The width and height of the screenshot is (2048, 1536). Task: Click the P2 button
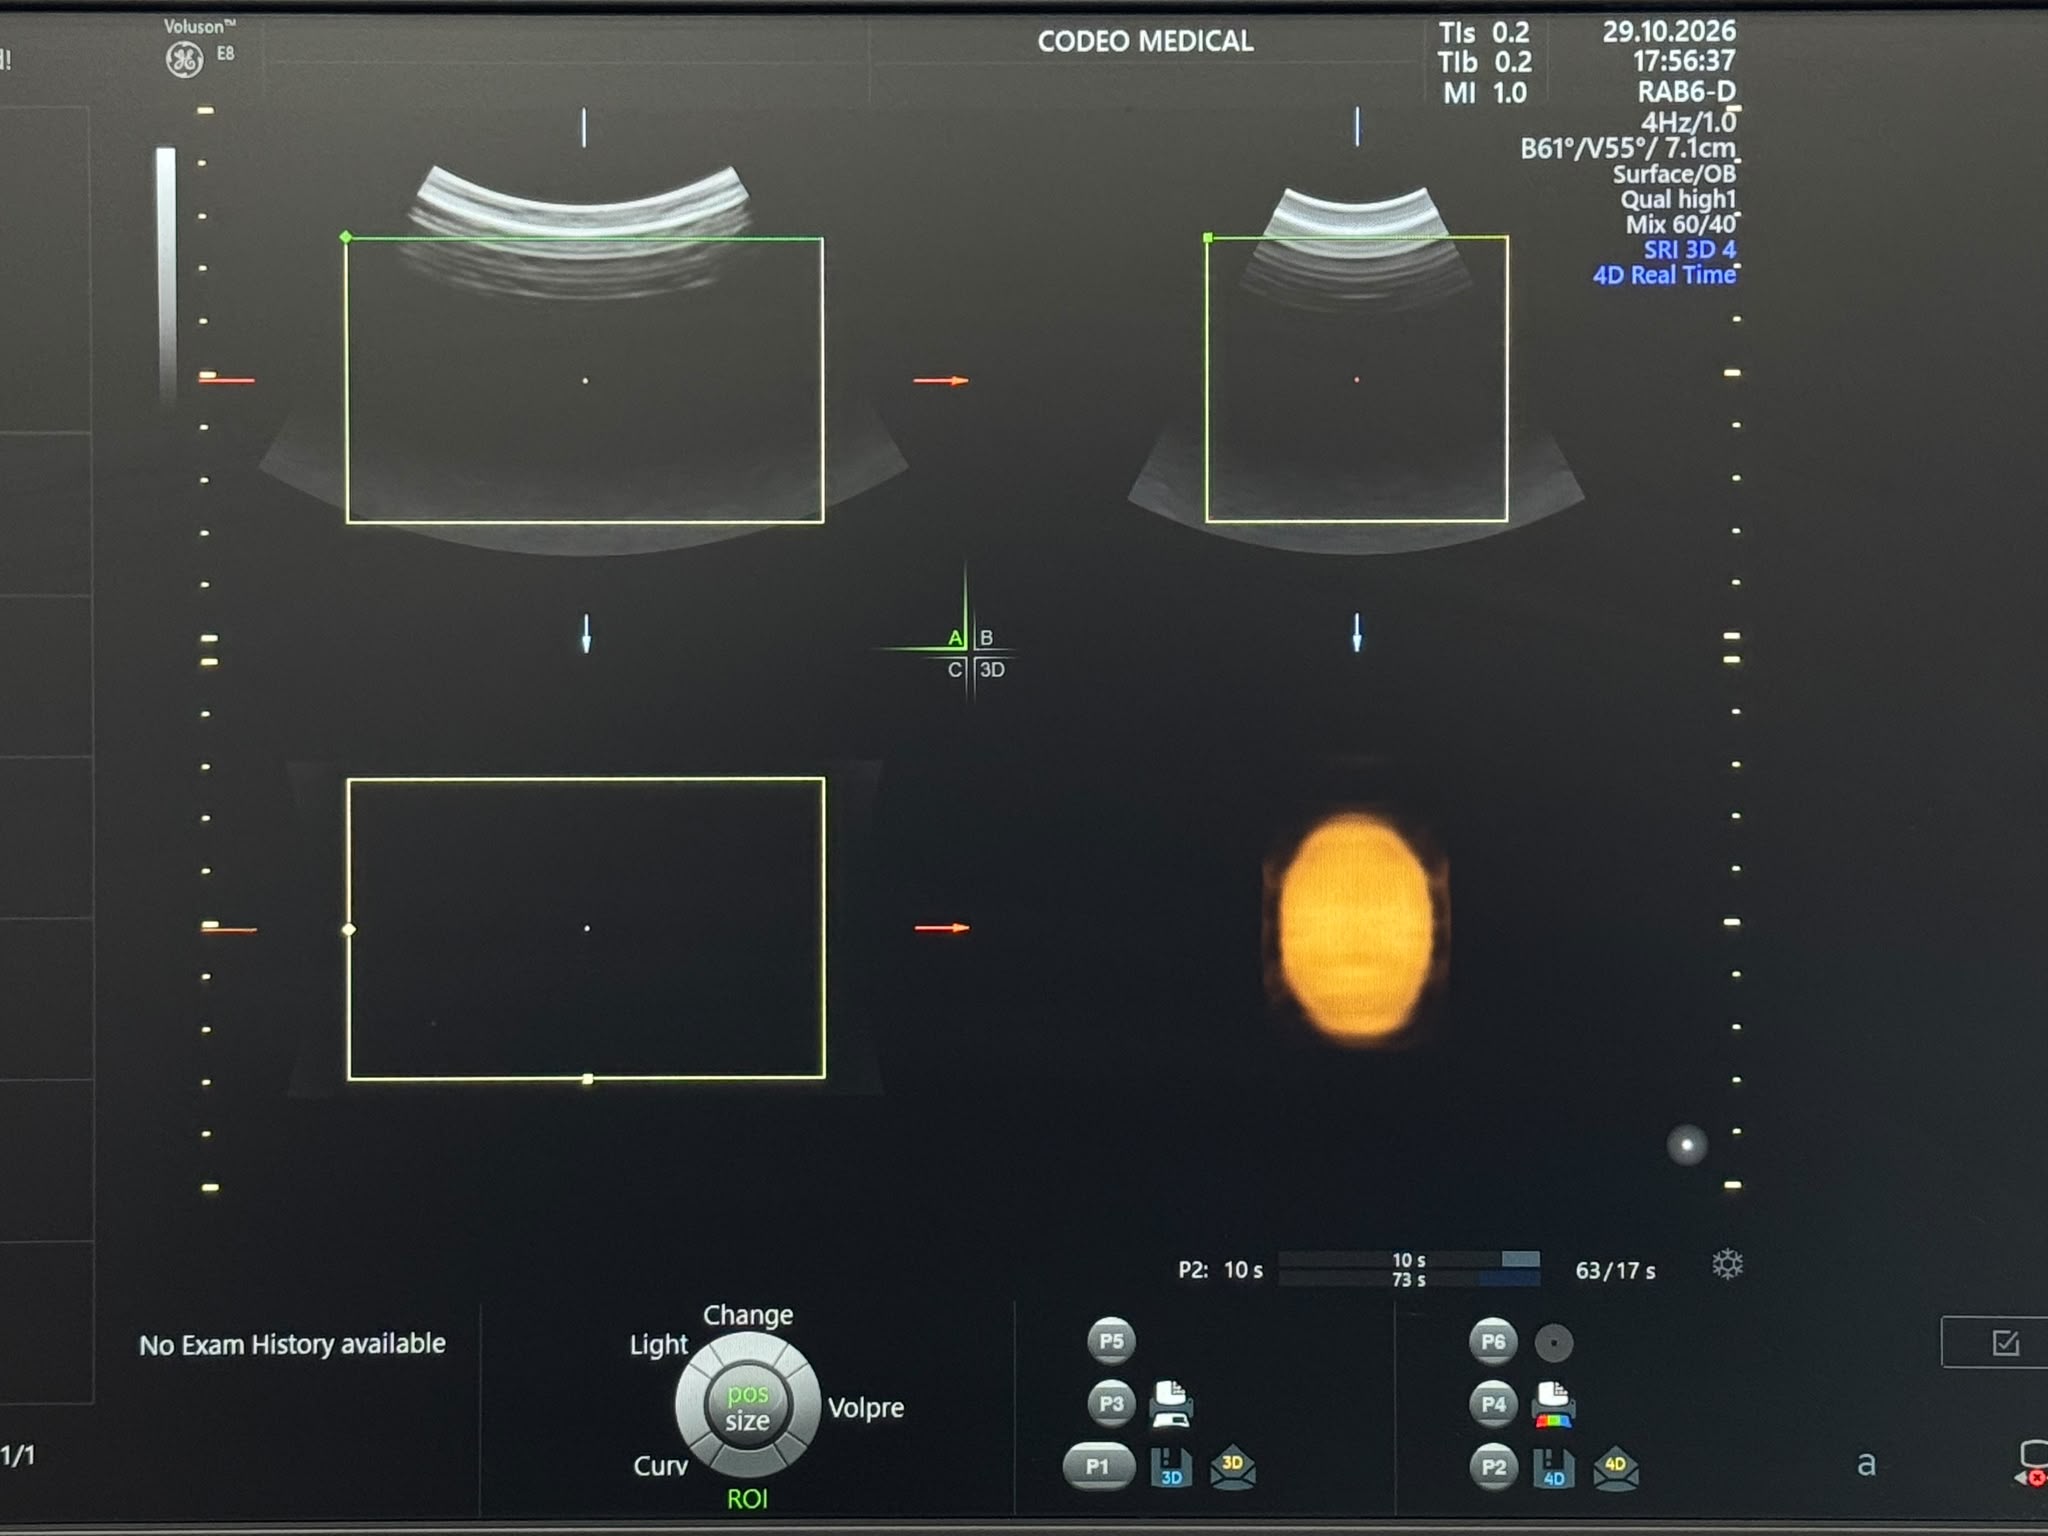pos(1493,1467)
